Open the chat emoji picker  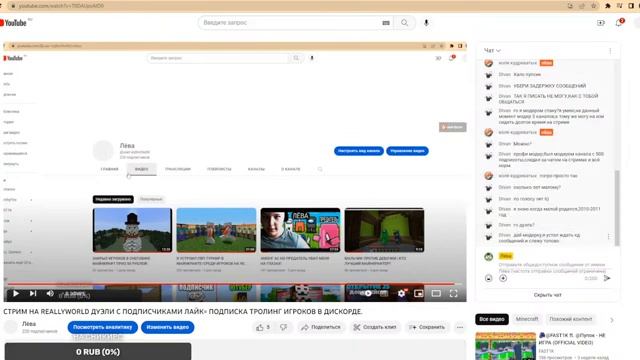click(x=489, y=278)
